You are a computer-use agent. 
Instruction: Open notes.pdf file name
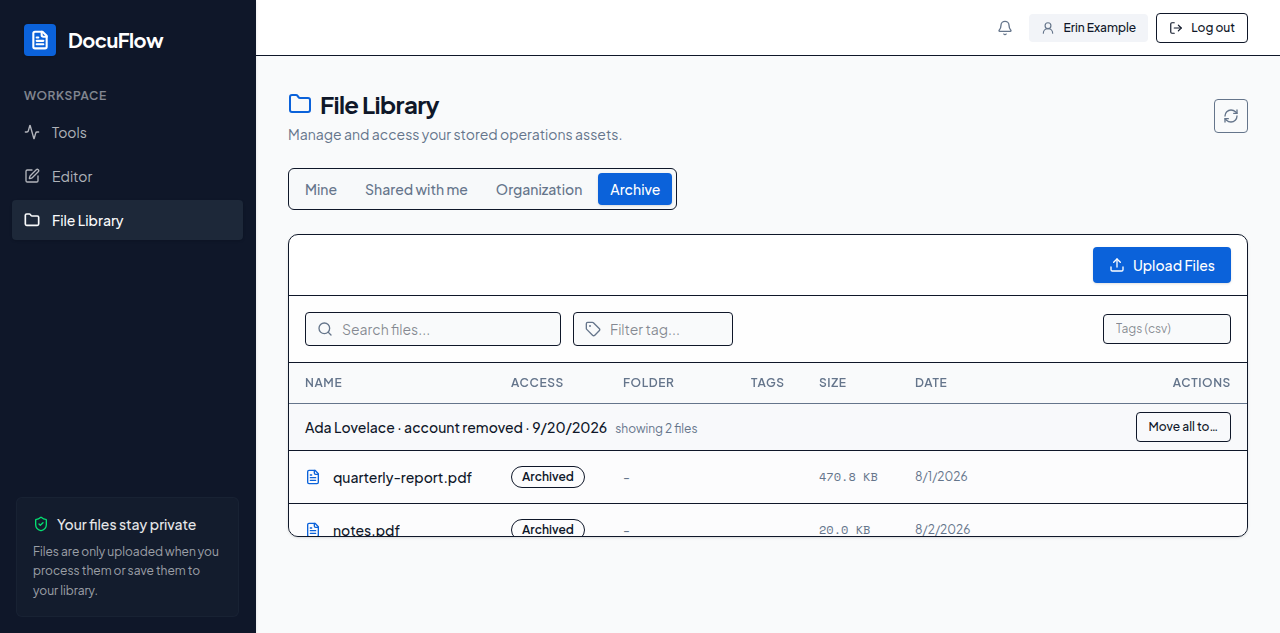[x=366, y=530]
